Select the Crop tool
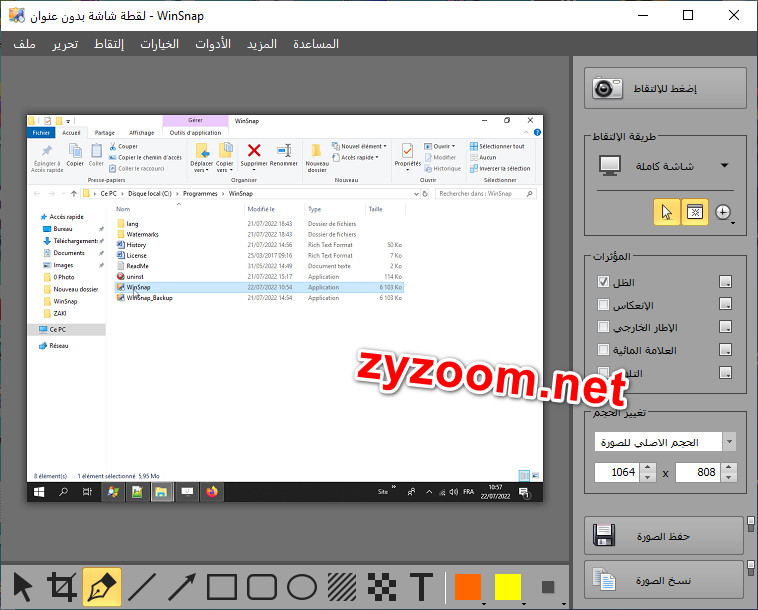 coord(62,587)
